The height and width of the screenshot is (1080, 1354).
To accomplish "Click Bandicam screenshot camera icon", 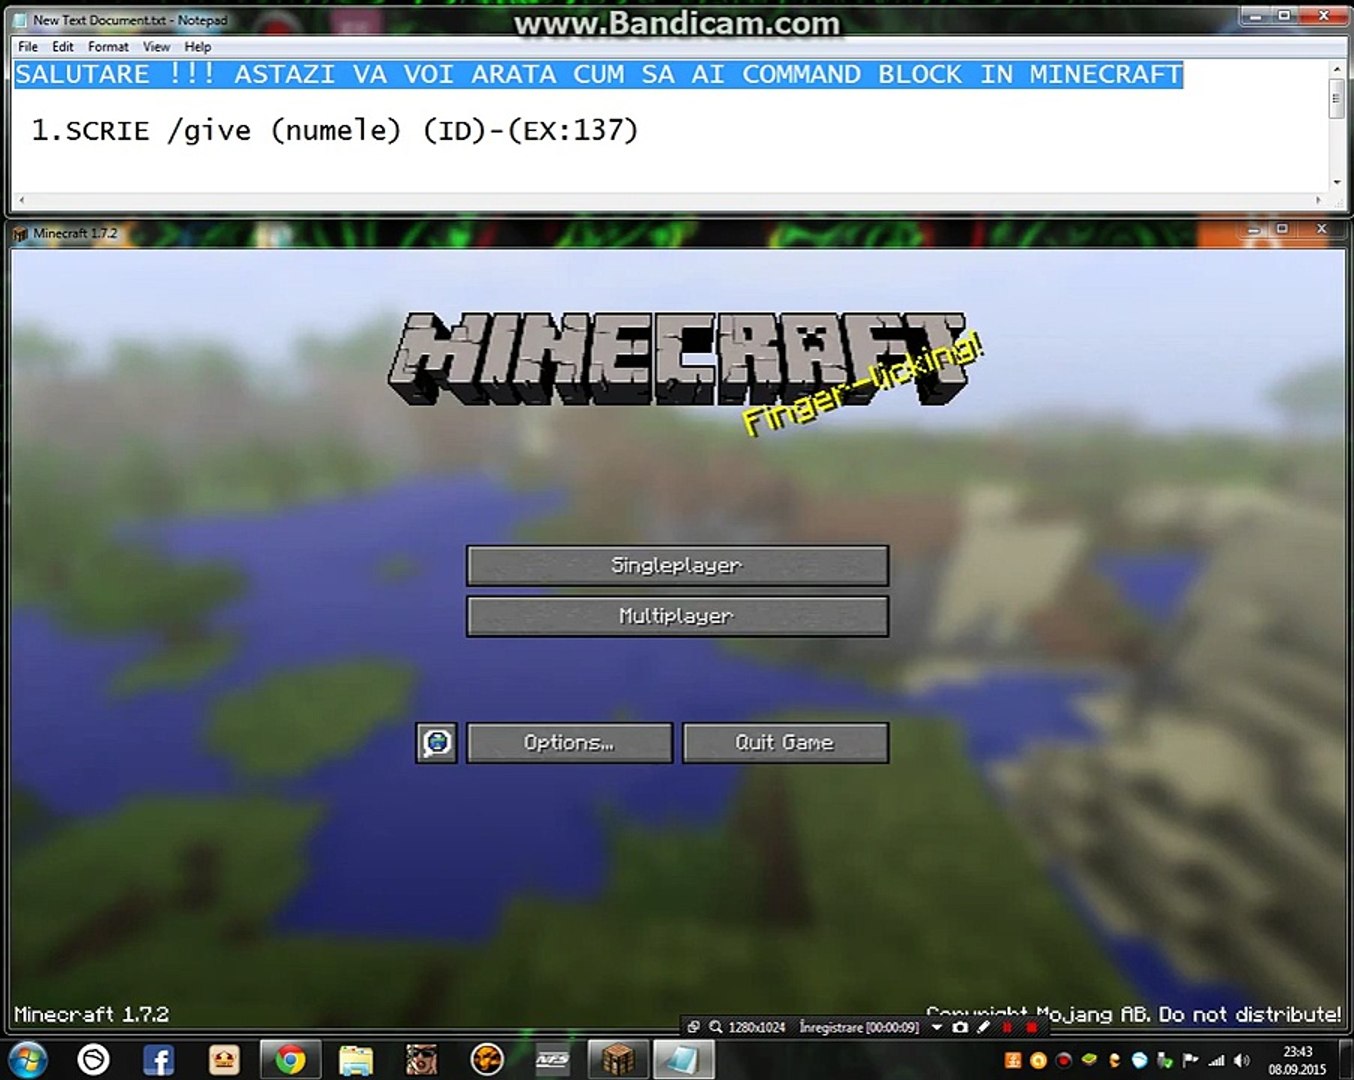I will click(960, 1027).
